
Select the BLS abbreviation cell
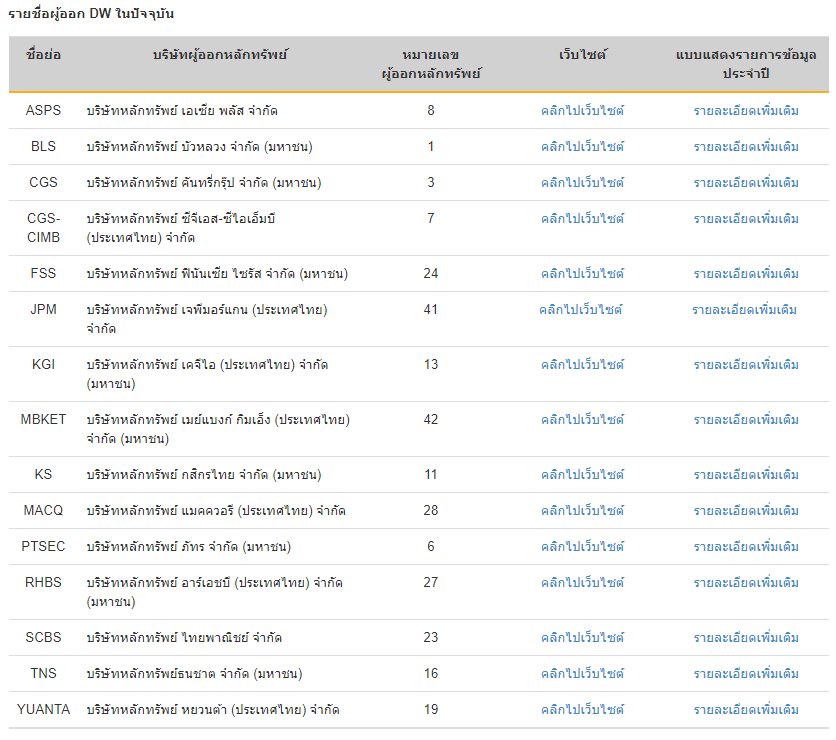[x=43, y=146]
